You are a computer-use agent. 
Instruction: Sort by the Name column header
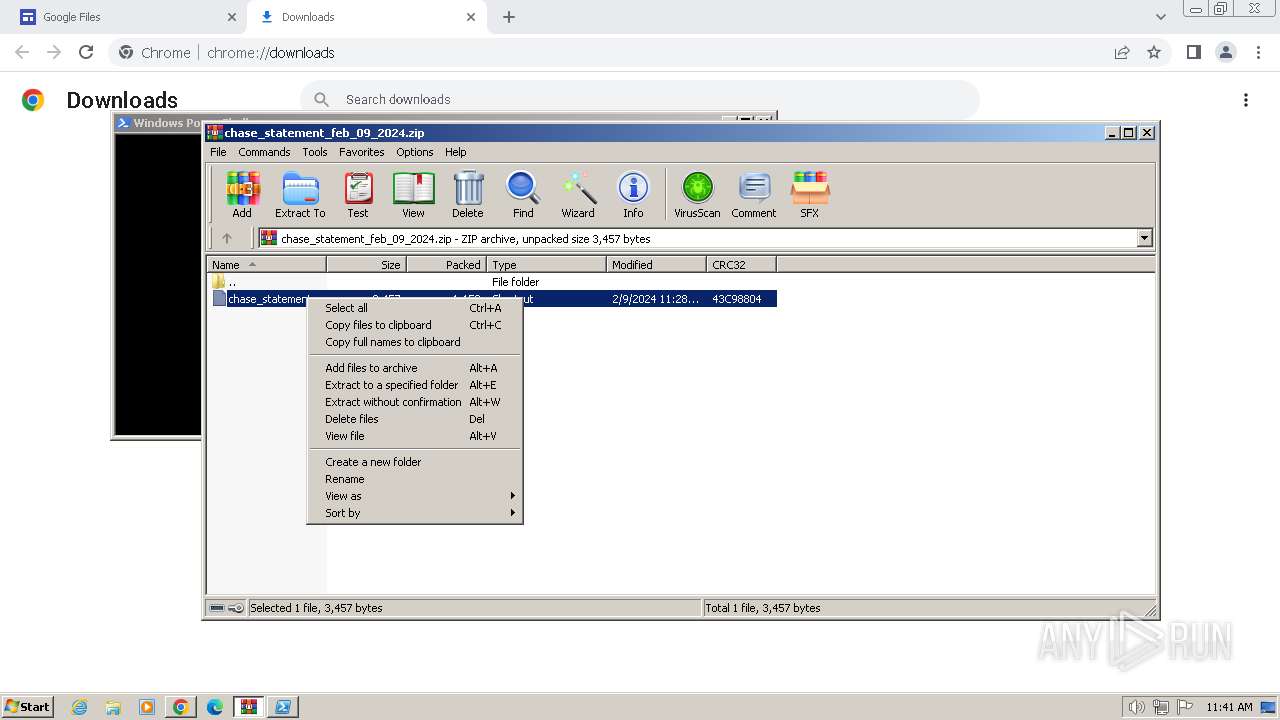click(x=267, y=265)
